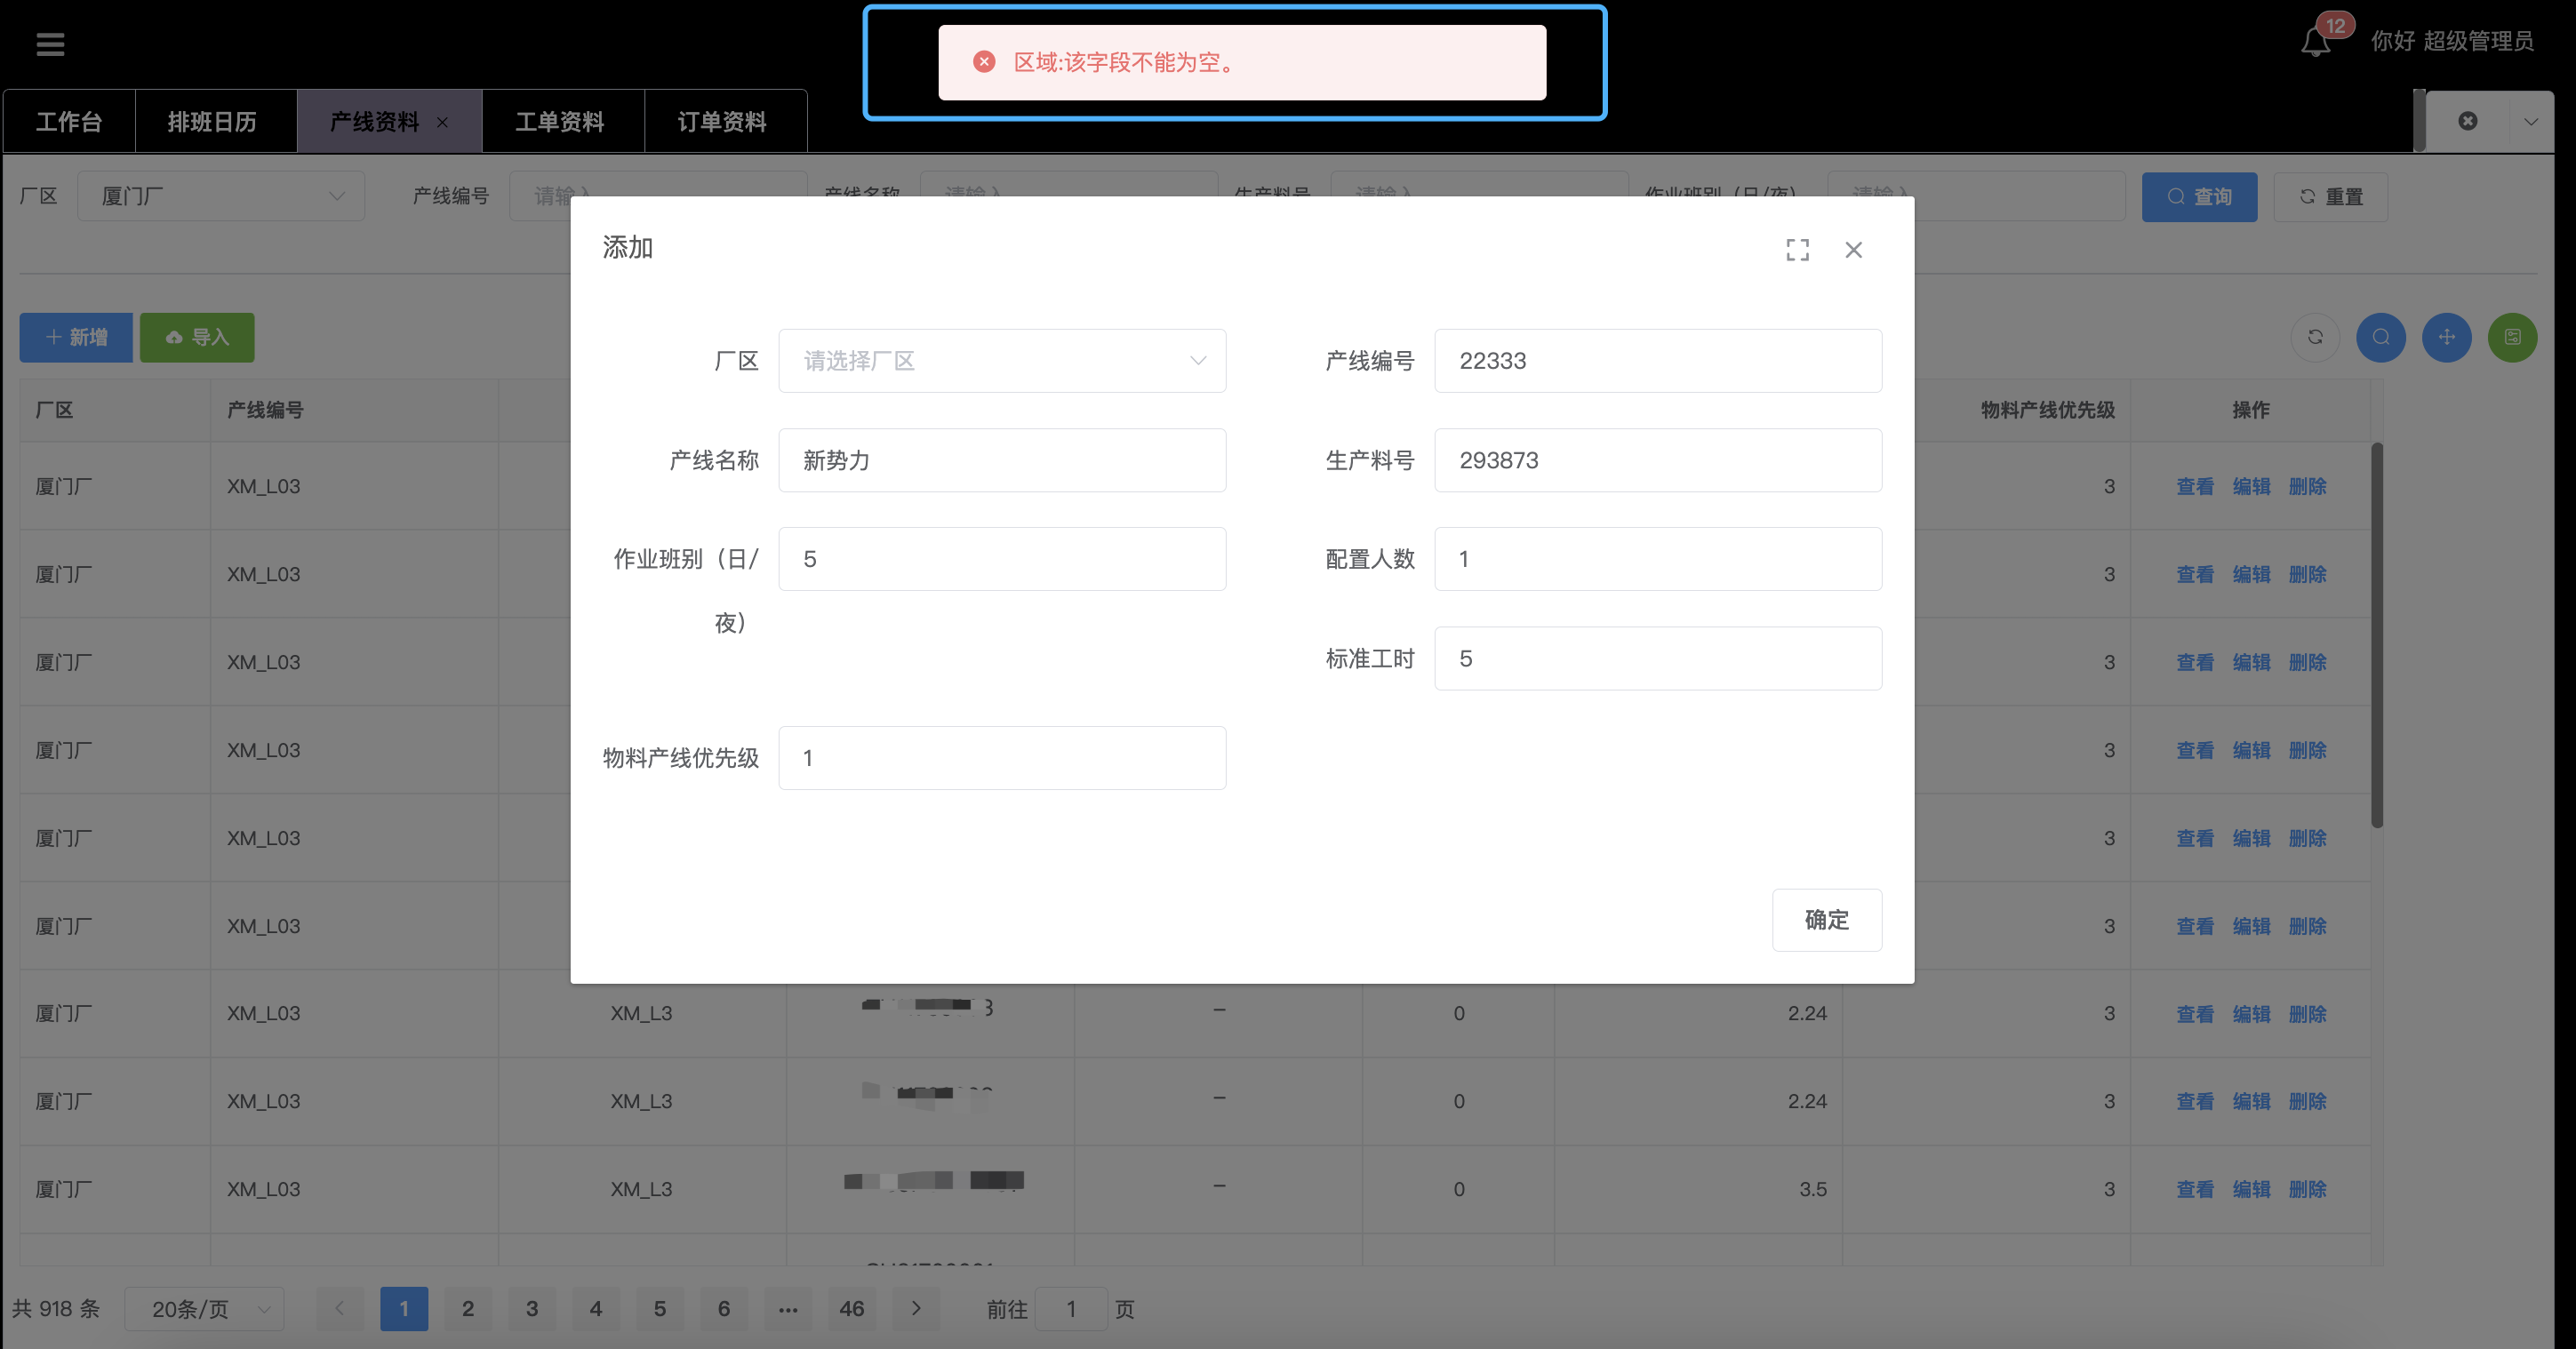
Task: Close the 产线资料 tab via its x
Action: (442, 122)
